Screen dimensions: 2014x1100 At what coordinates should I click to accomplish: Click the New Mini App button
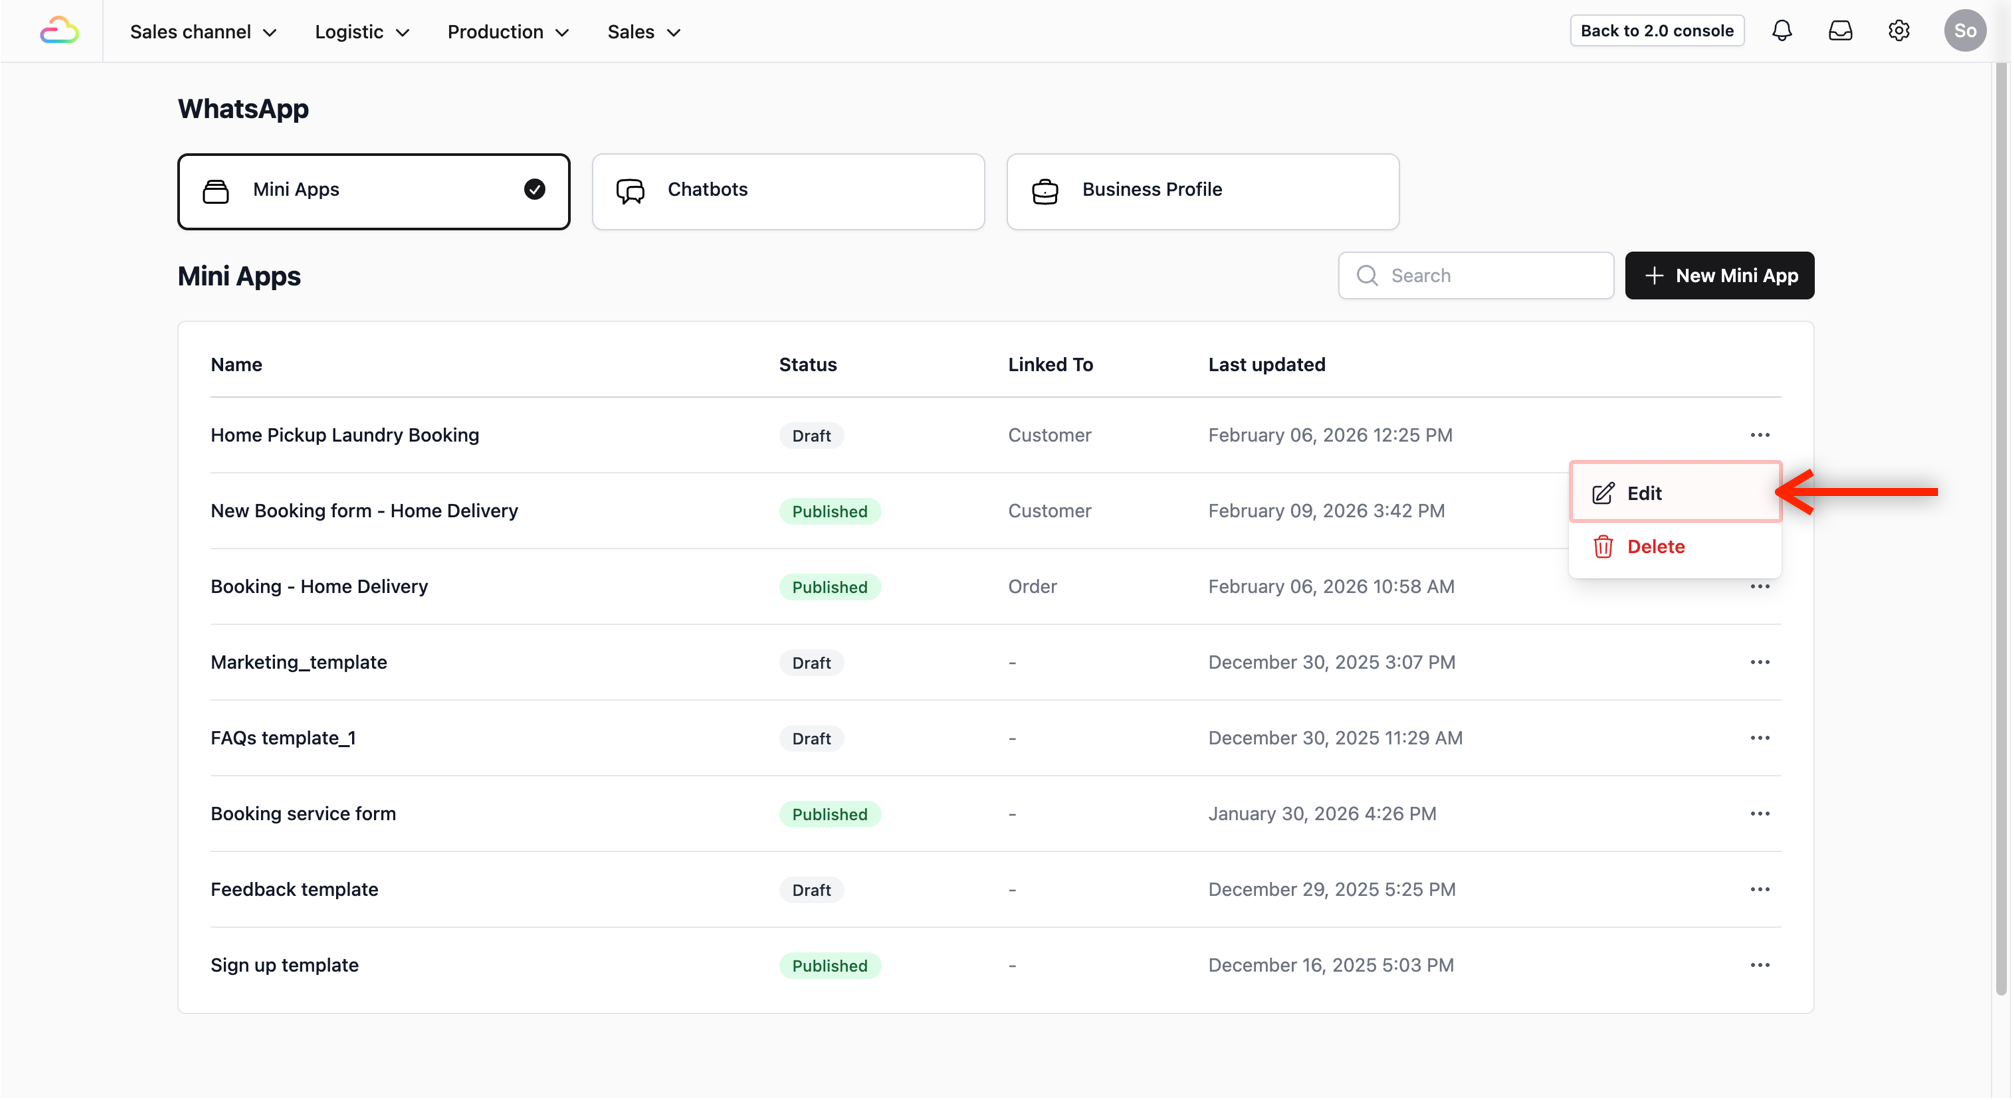(x=1719, y=275)
